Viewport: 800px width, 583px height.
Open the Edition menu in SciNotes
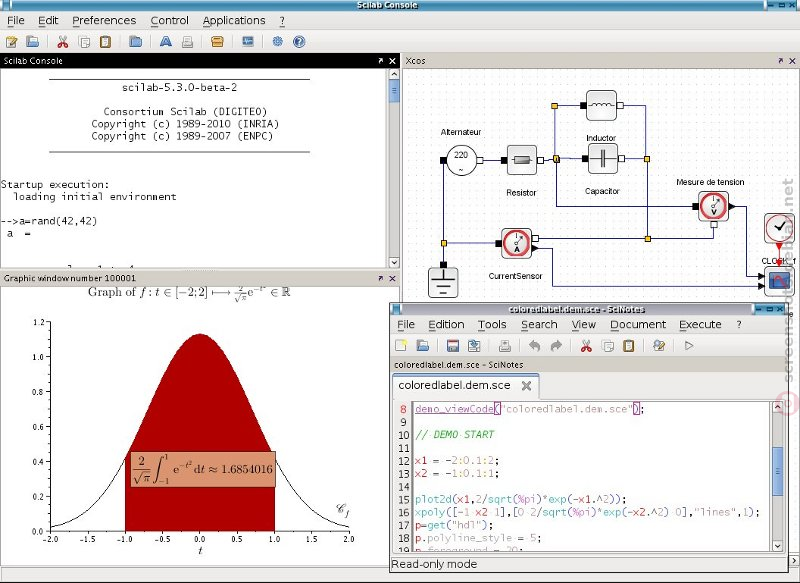pos(446,324)
